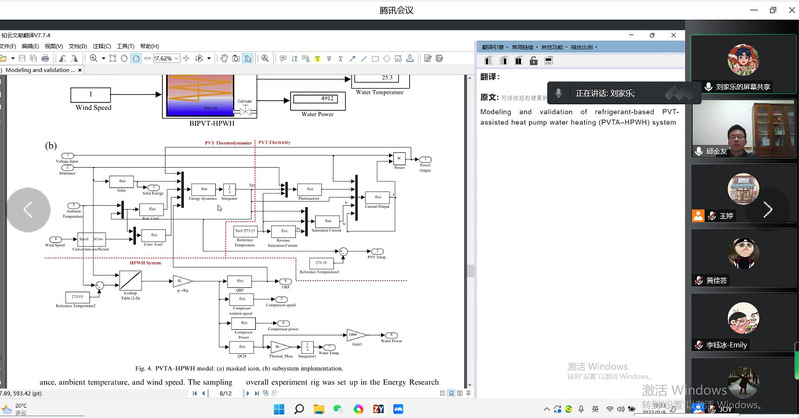Open the 文档(D) menu

77,46
